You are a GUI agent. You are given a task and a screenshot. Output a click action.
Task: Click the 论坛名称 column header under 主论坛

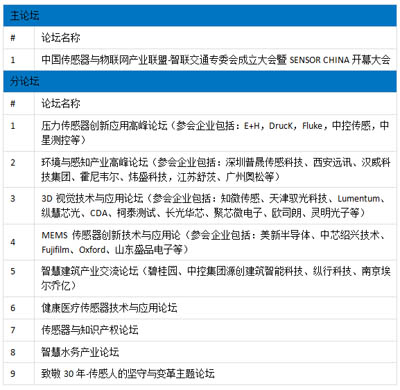coord(61,38)
